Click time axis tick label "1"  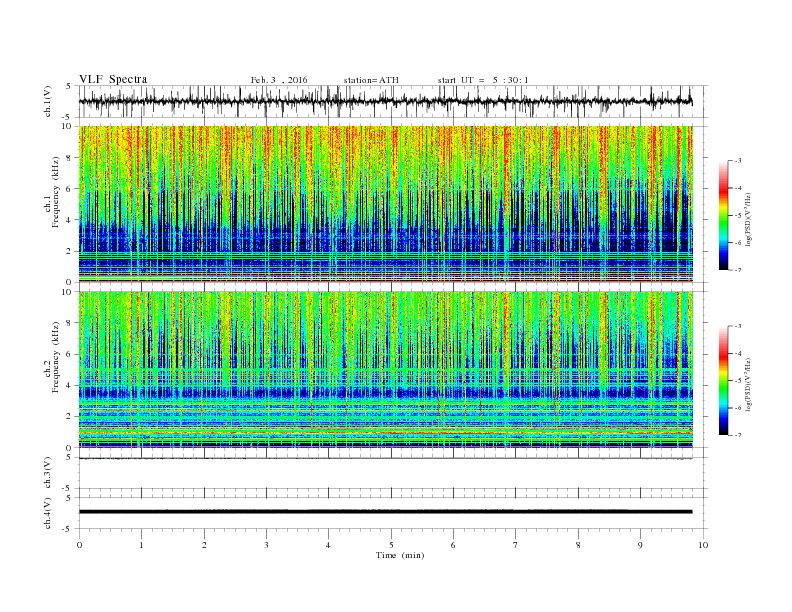point(142,545)
